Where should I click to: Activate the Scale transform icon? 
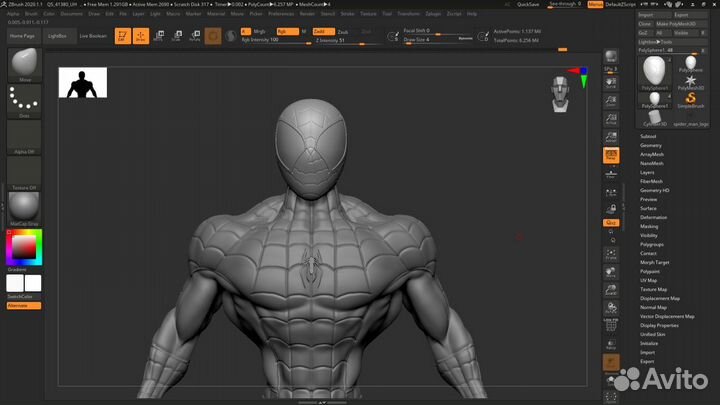(x=177, y=36)
